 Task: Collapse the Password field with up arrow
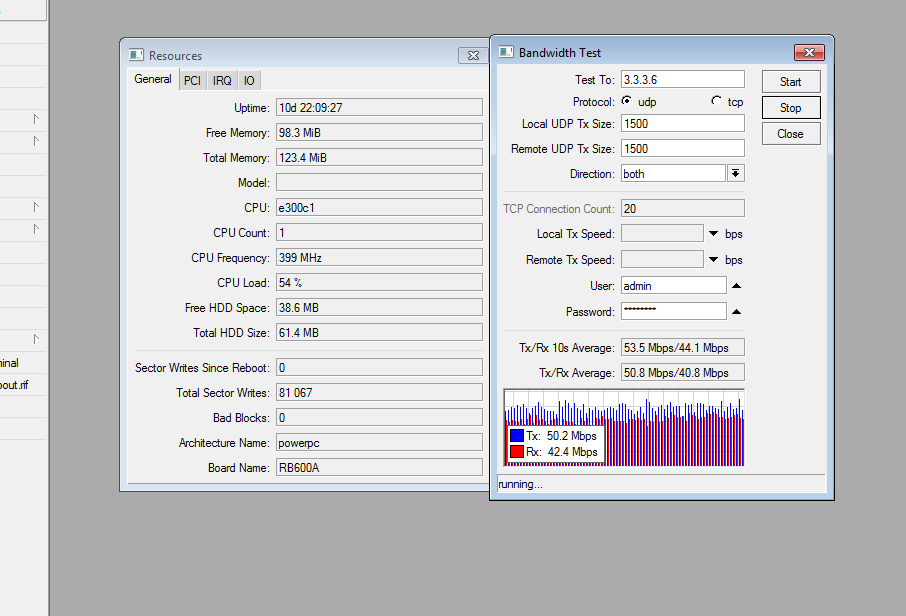(736, 312)
